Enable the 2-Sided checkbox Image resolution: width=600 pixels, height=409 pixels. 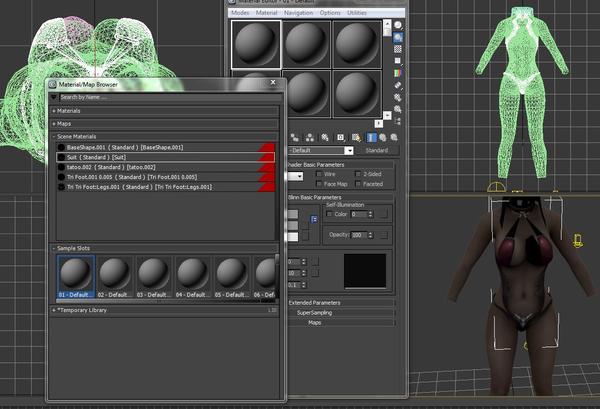pyautogui.click(x=358, y=174)
